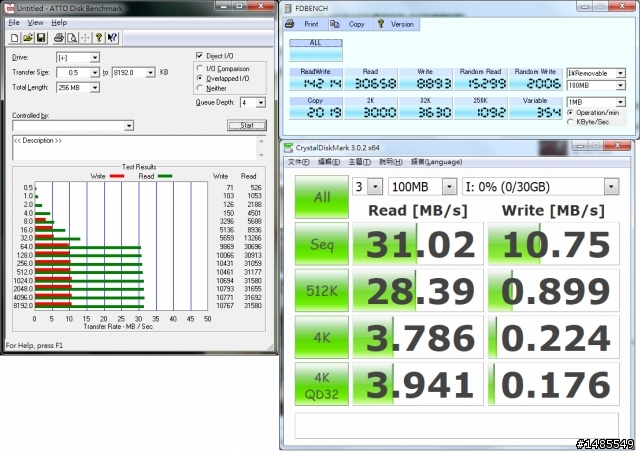Select KByte/Sec radio in FDBENCH
This screenshot has height=452, width=640.
(571, 122)
